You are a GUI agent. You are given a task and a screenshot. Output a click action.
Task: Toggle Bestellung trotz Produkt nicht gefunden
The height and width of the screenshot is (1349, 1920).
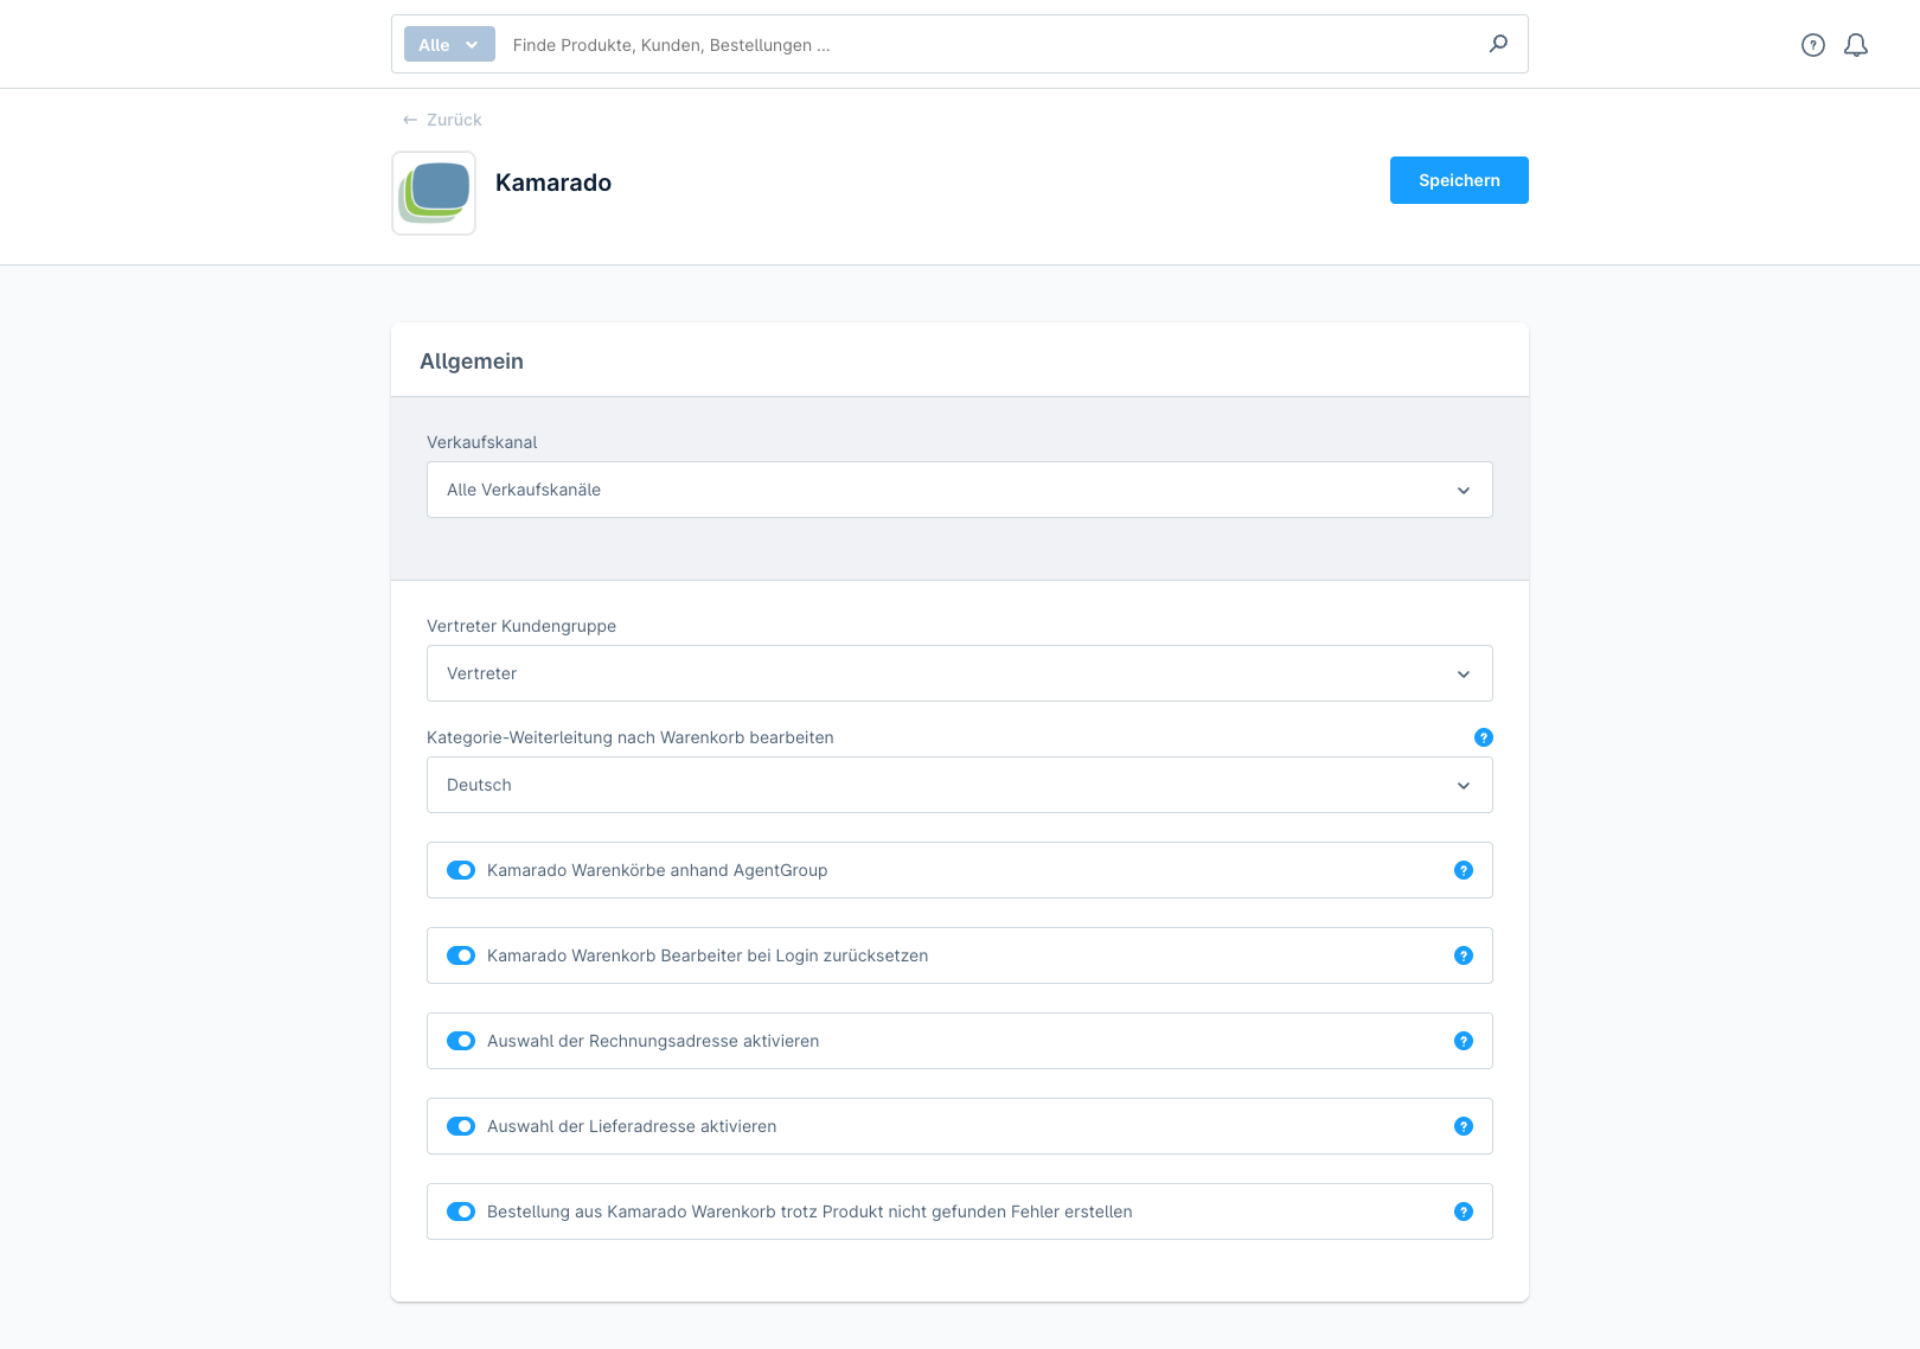(x=461, y=1211)
